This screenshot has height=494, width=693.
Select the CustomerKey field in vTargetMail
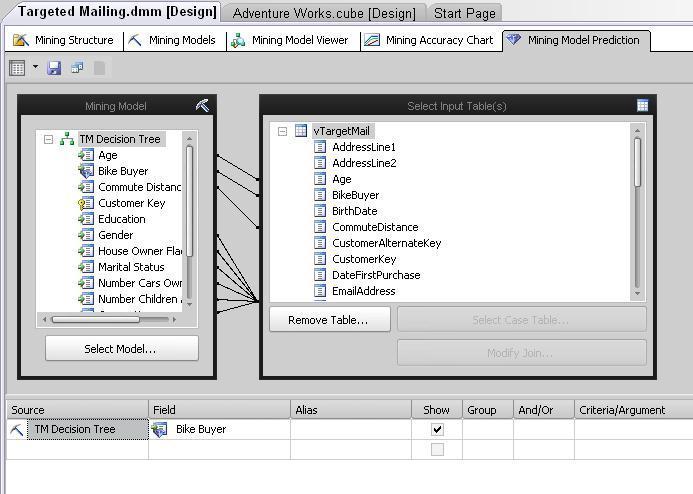pyautogui.click(x=364, y=259)
